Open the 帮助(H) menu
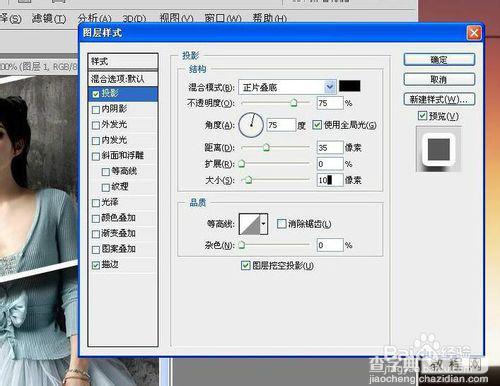 click(270, 18)
